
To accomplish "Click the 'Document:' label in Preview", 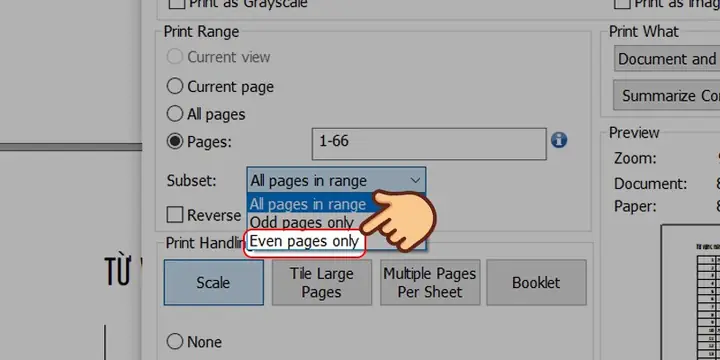I will 651,184.
